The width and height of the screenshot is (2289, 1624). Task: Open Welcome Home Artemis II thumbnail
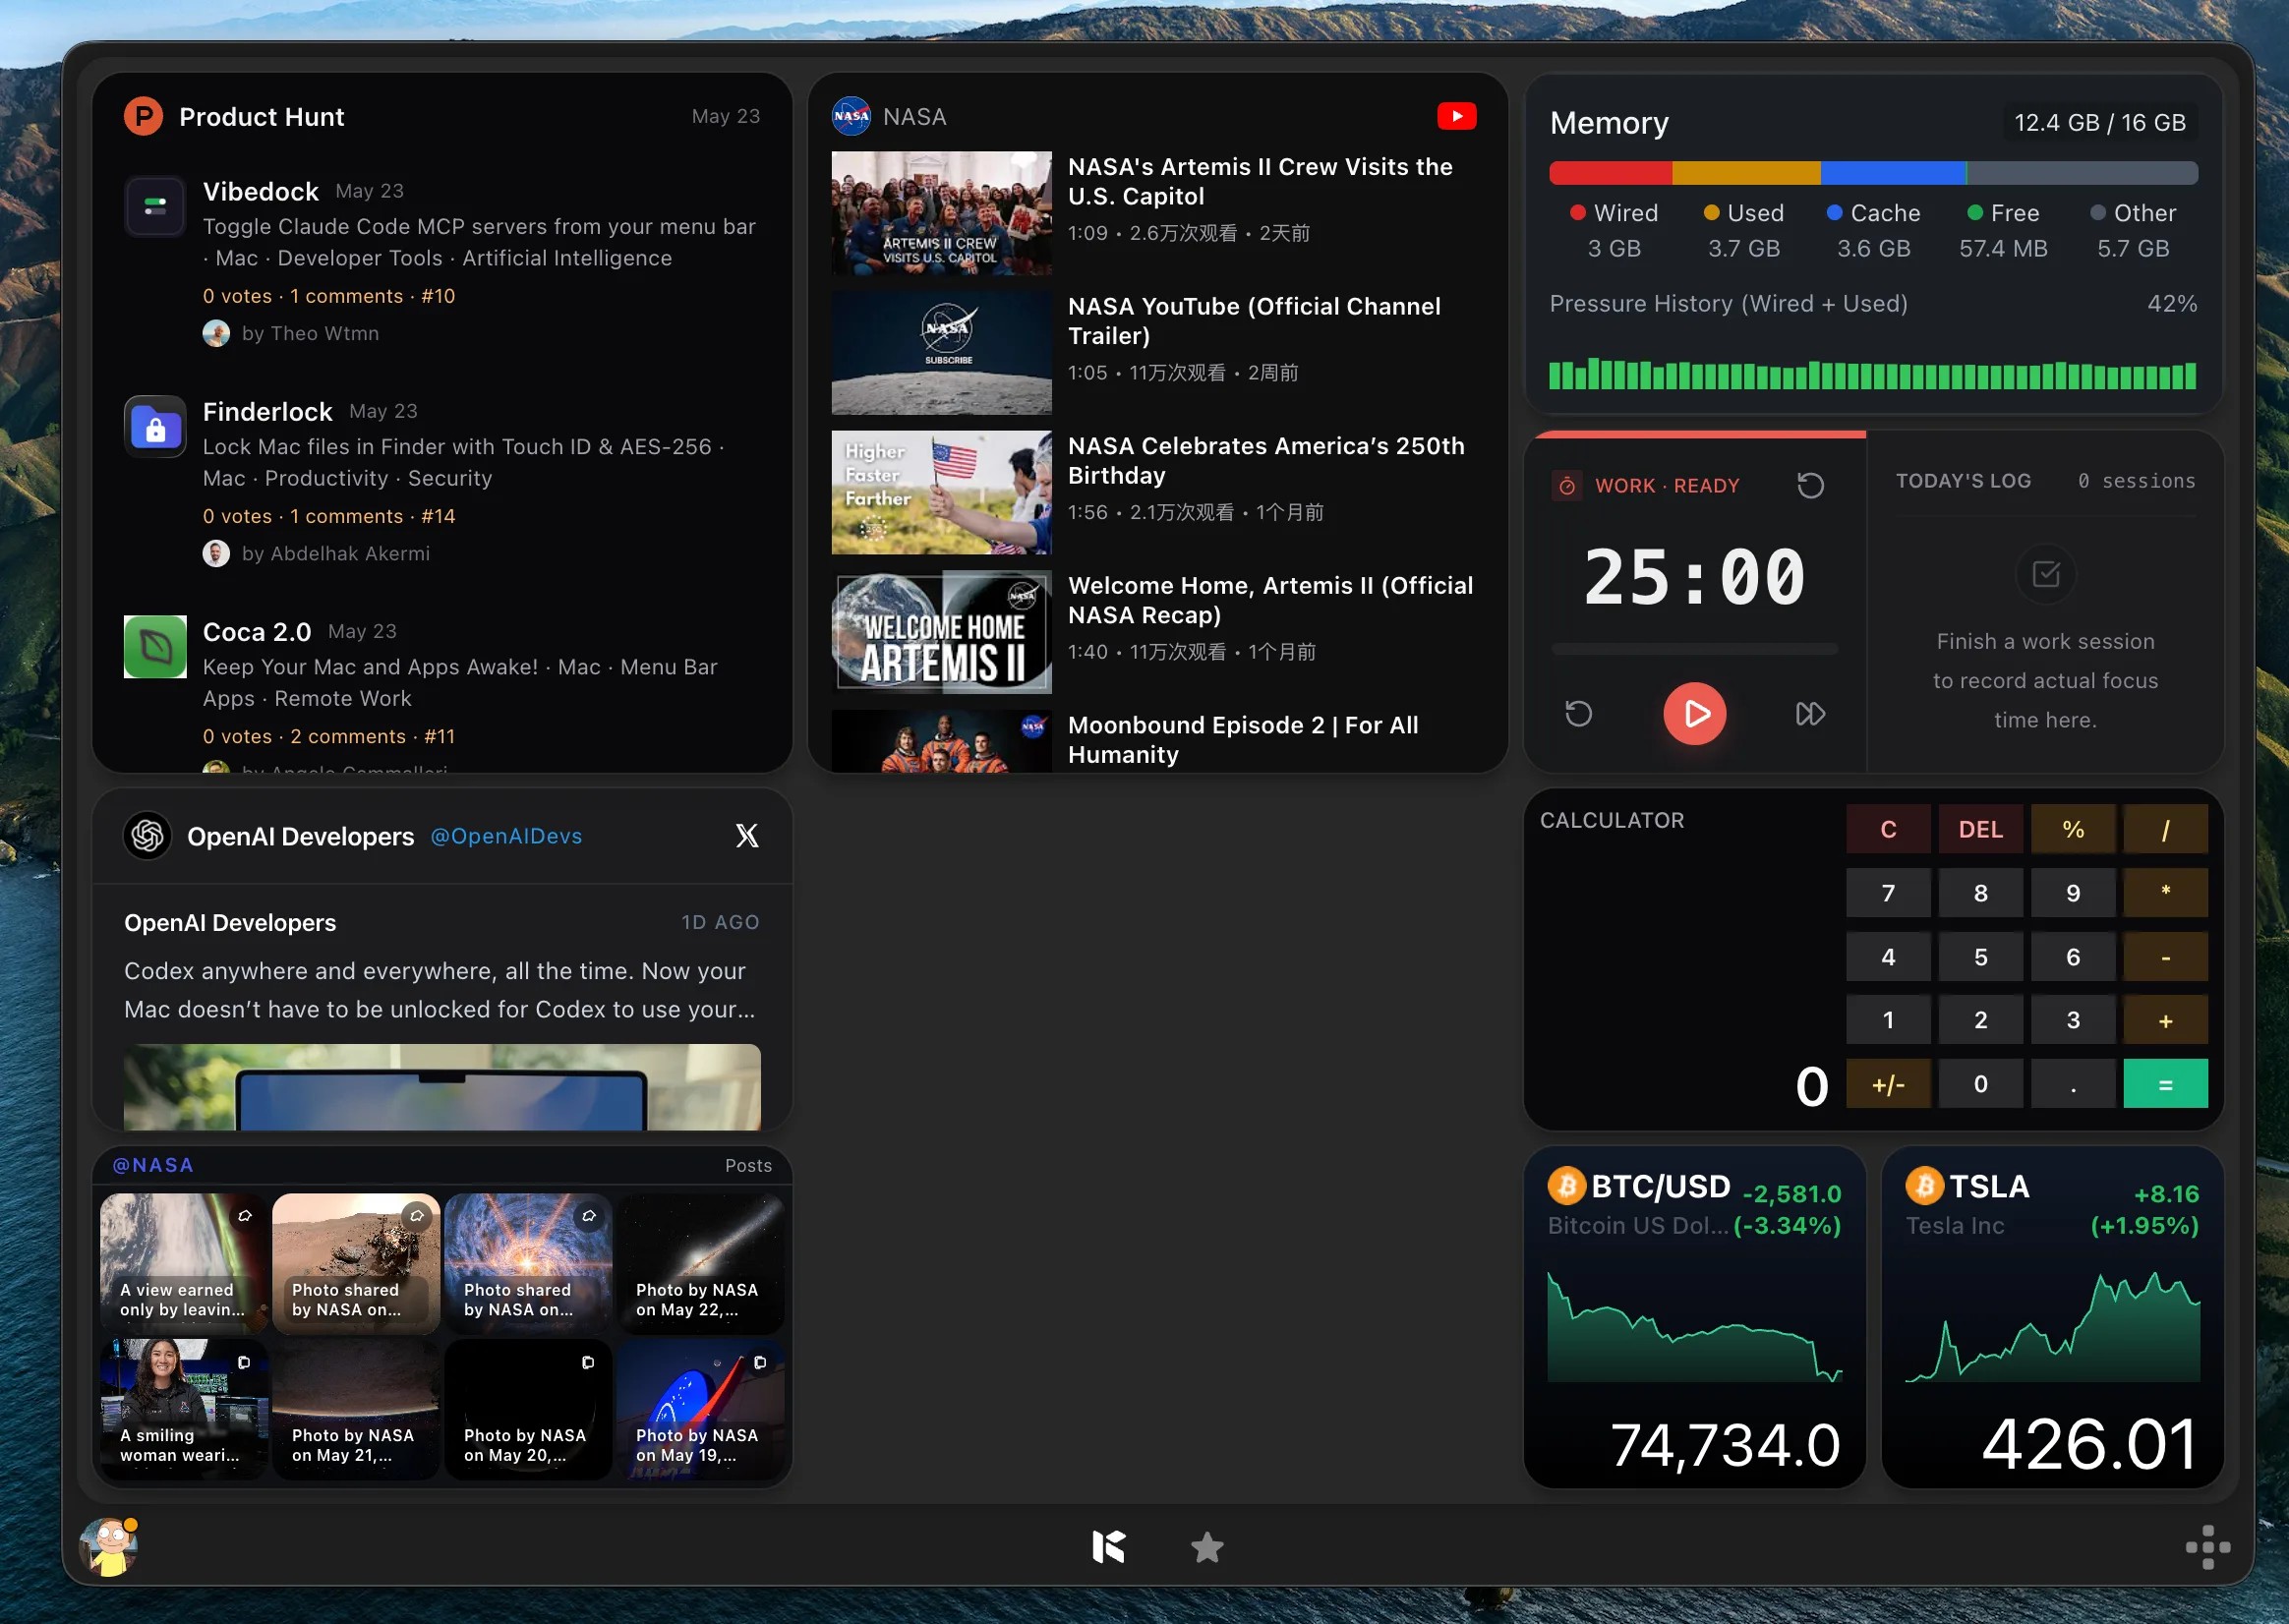942,632
